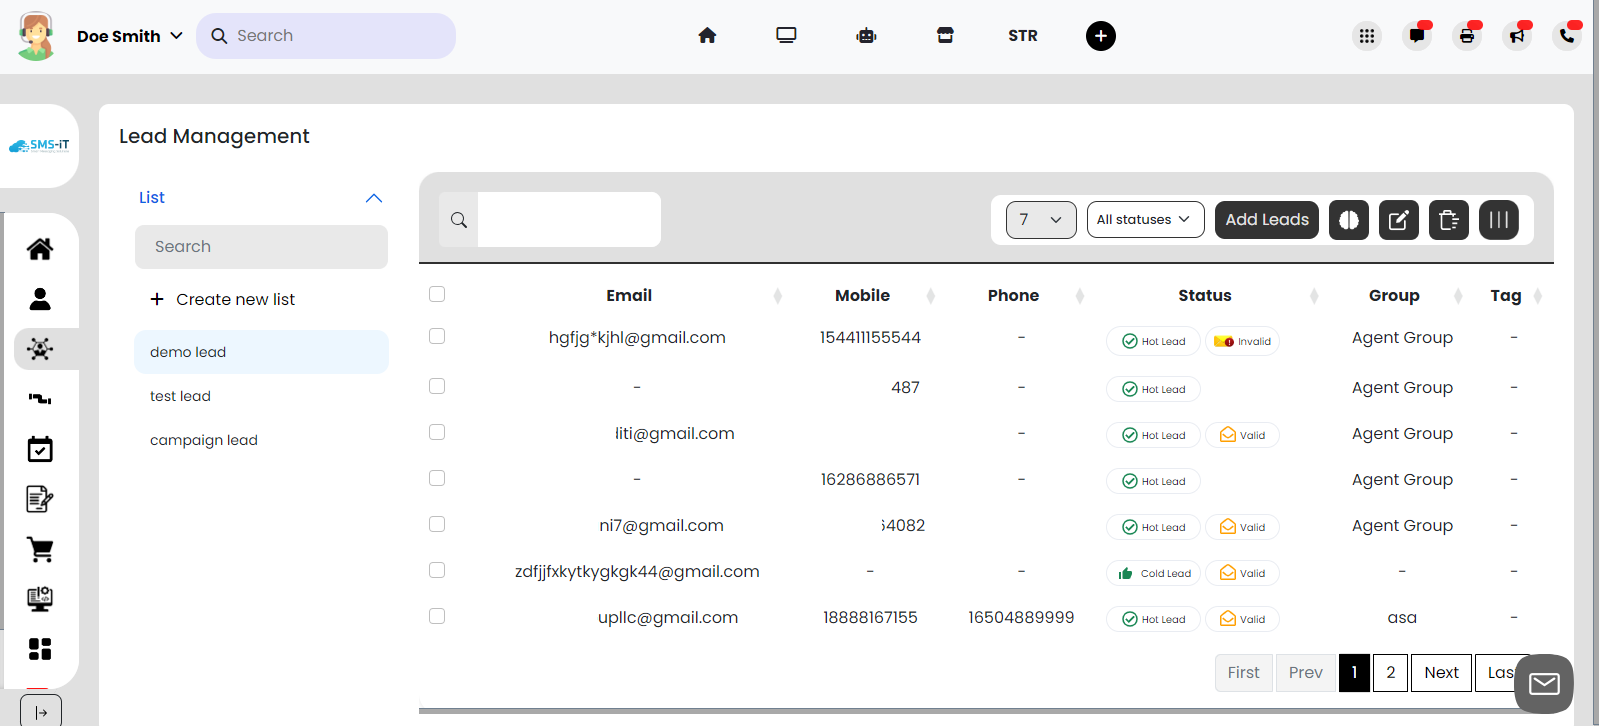Click the columns icon in toolbar
The width and height of the screenshot is (1600, 726).
coord(1498,220)
